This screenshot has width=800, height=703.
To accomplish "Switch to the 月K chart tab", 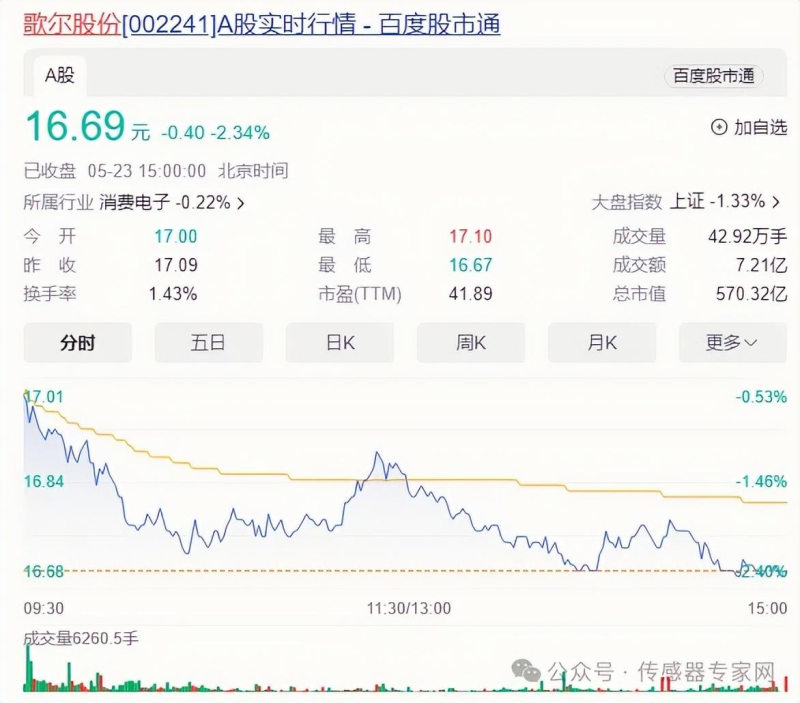I will tap(602, 342).
